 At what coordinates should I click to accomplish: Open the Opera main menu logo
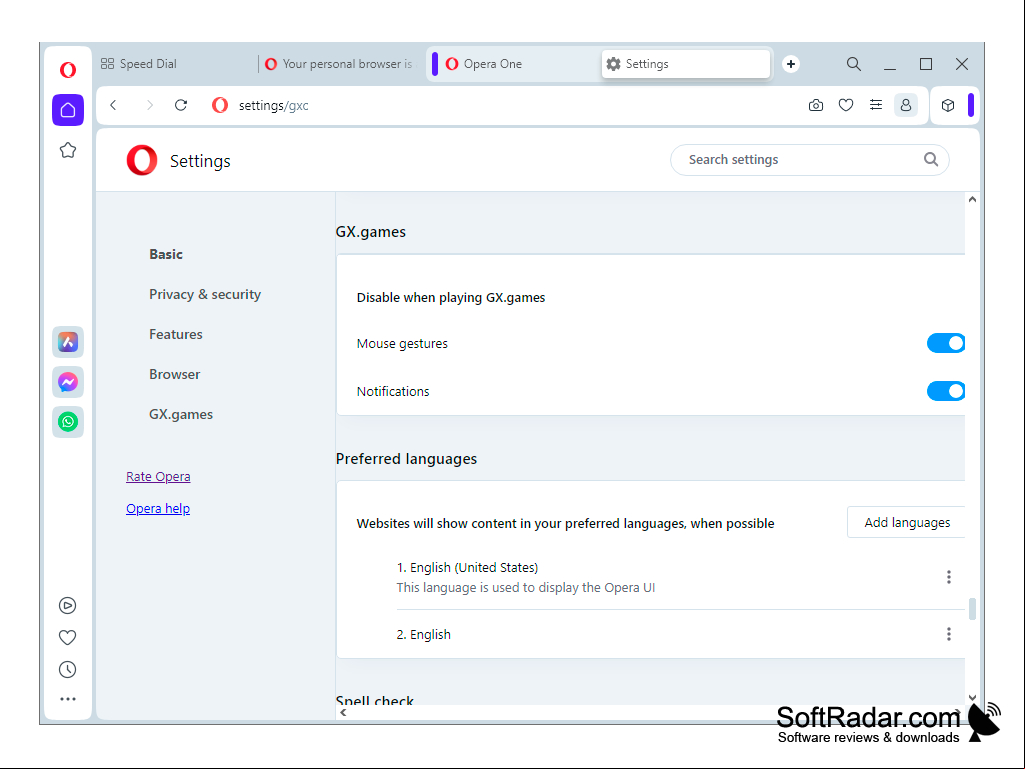pyautogui.click(x=68, y=69)
